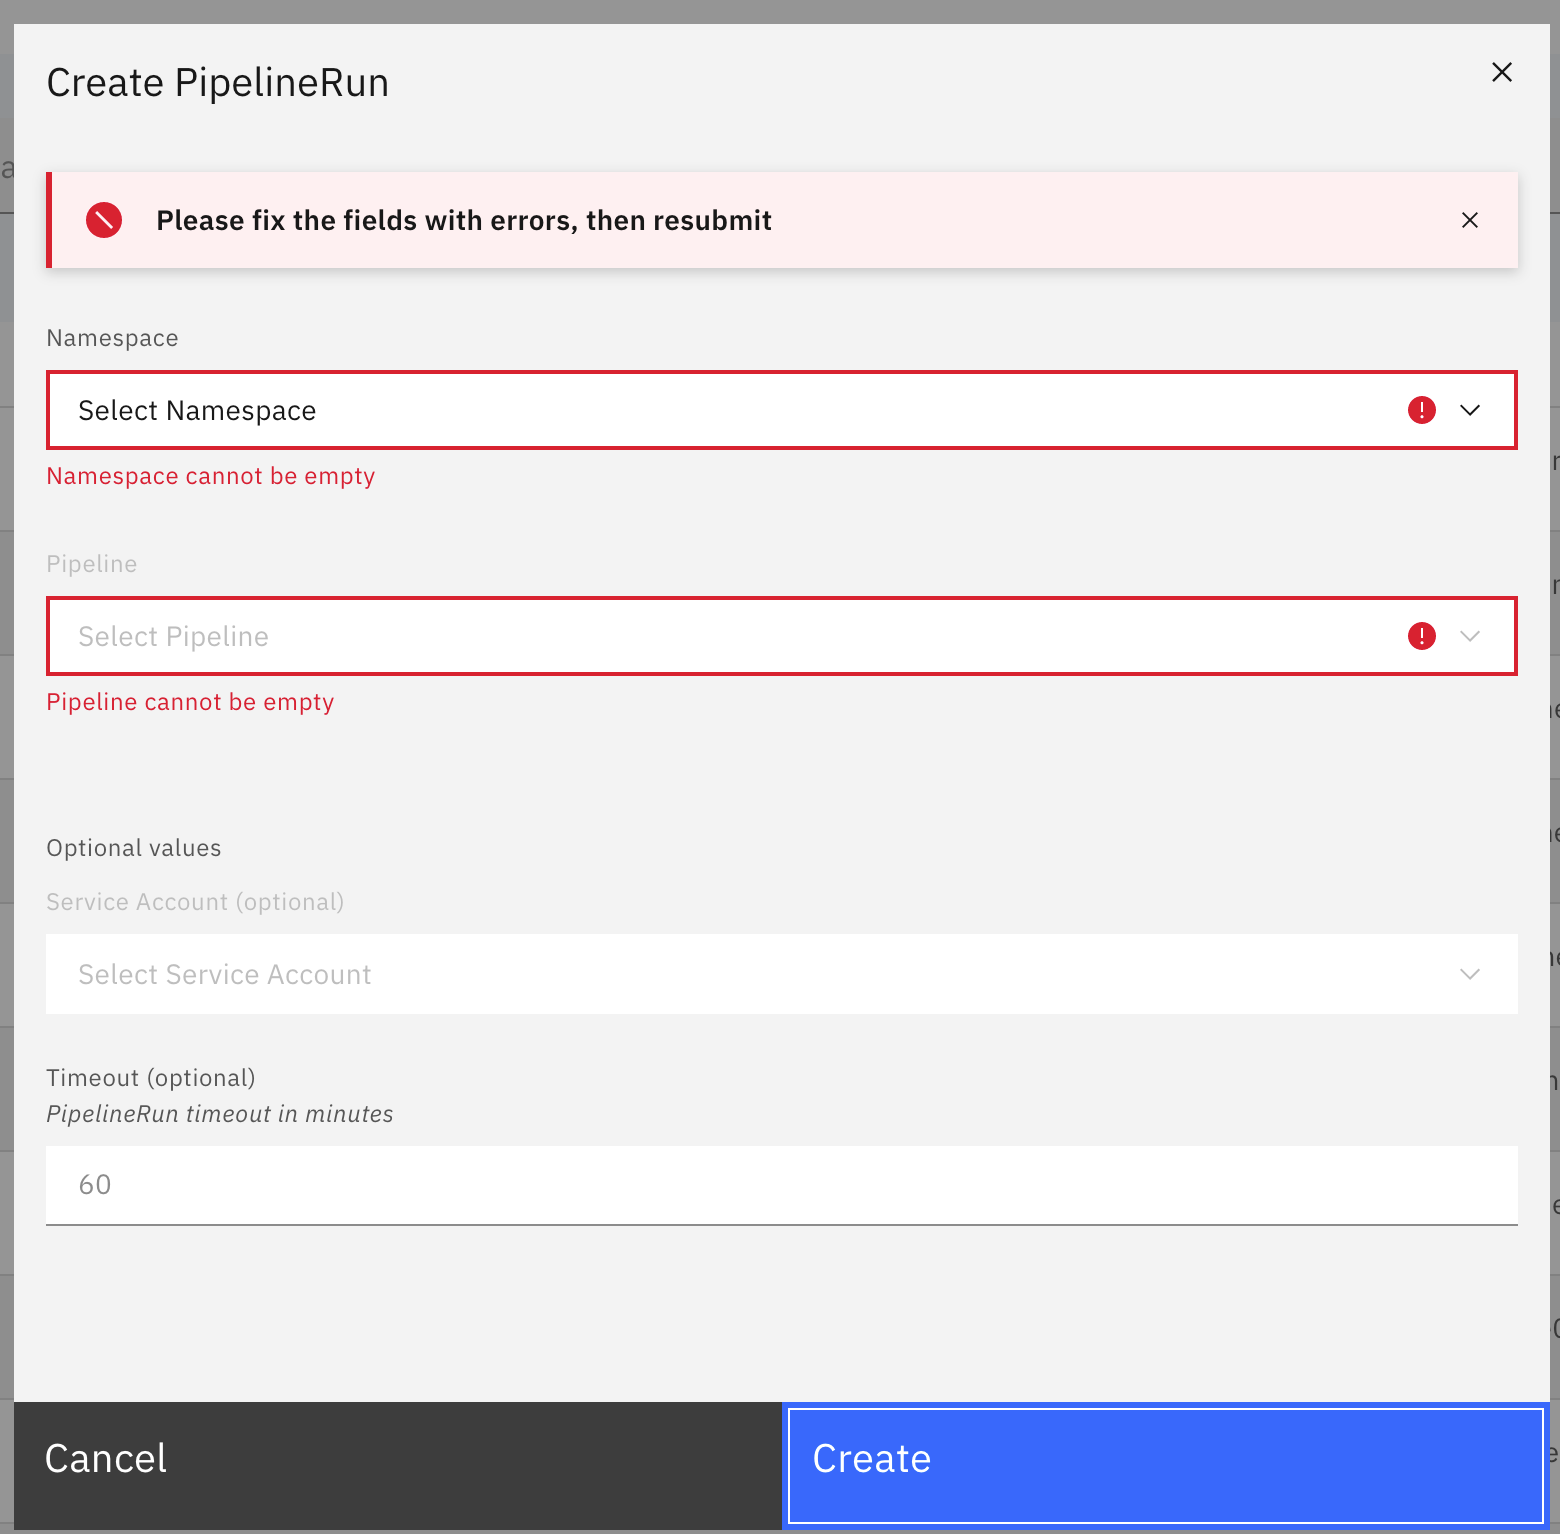Image resolution: width=1560 pixels, height=1534 pixels.
Task: Click the Please fix the fields message
Action: (463, 220)
